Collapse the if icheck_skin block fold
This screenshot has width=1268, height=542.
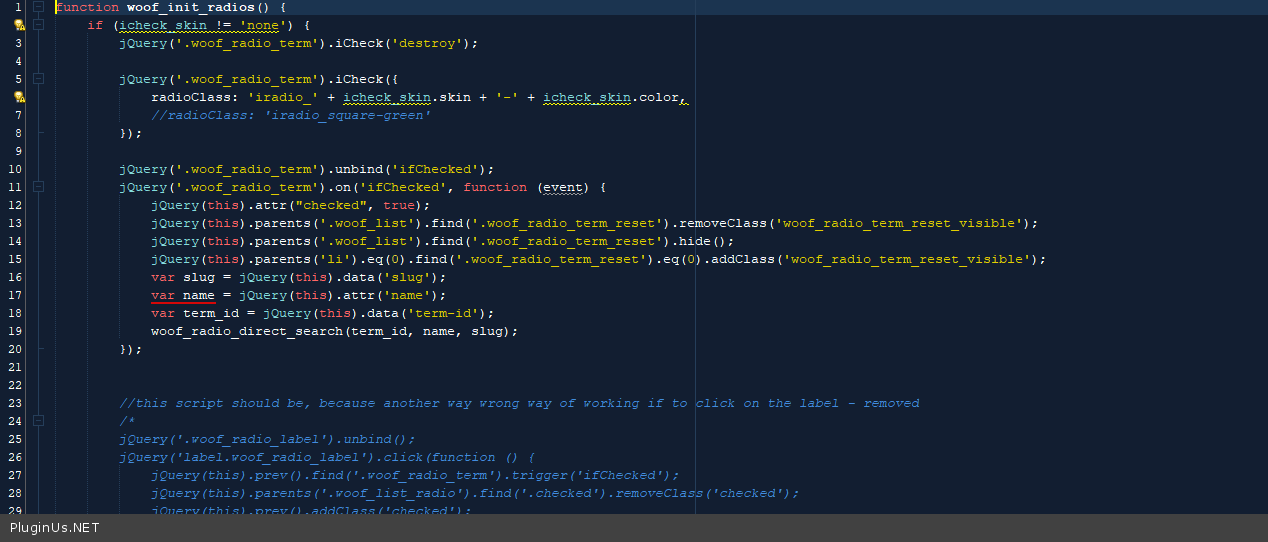[x=38, y=25]
